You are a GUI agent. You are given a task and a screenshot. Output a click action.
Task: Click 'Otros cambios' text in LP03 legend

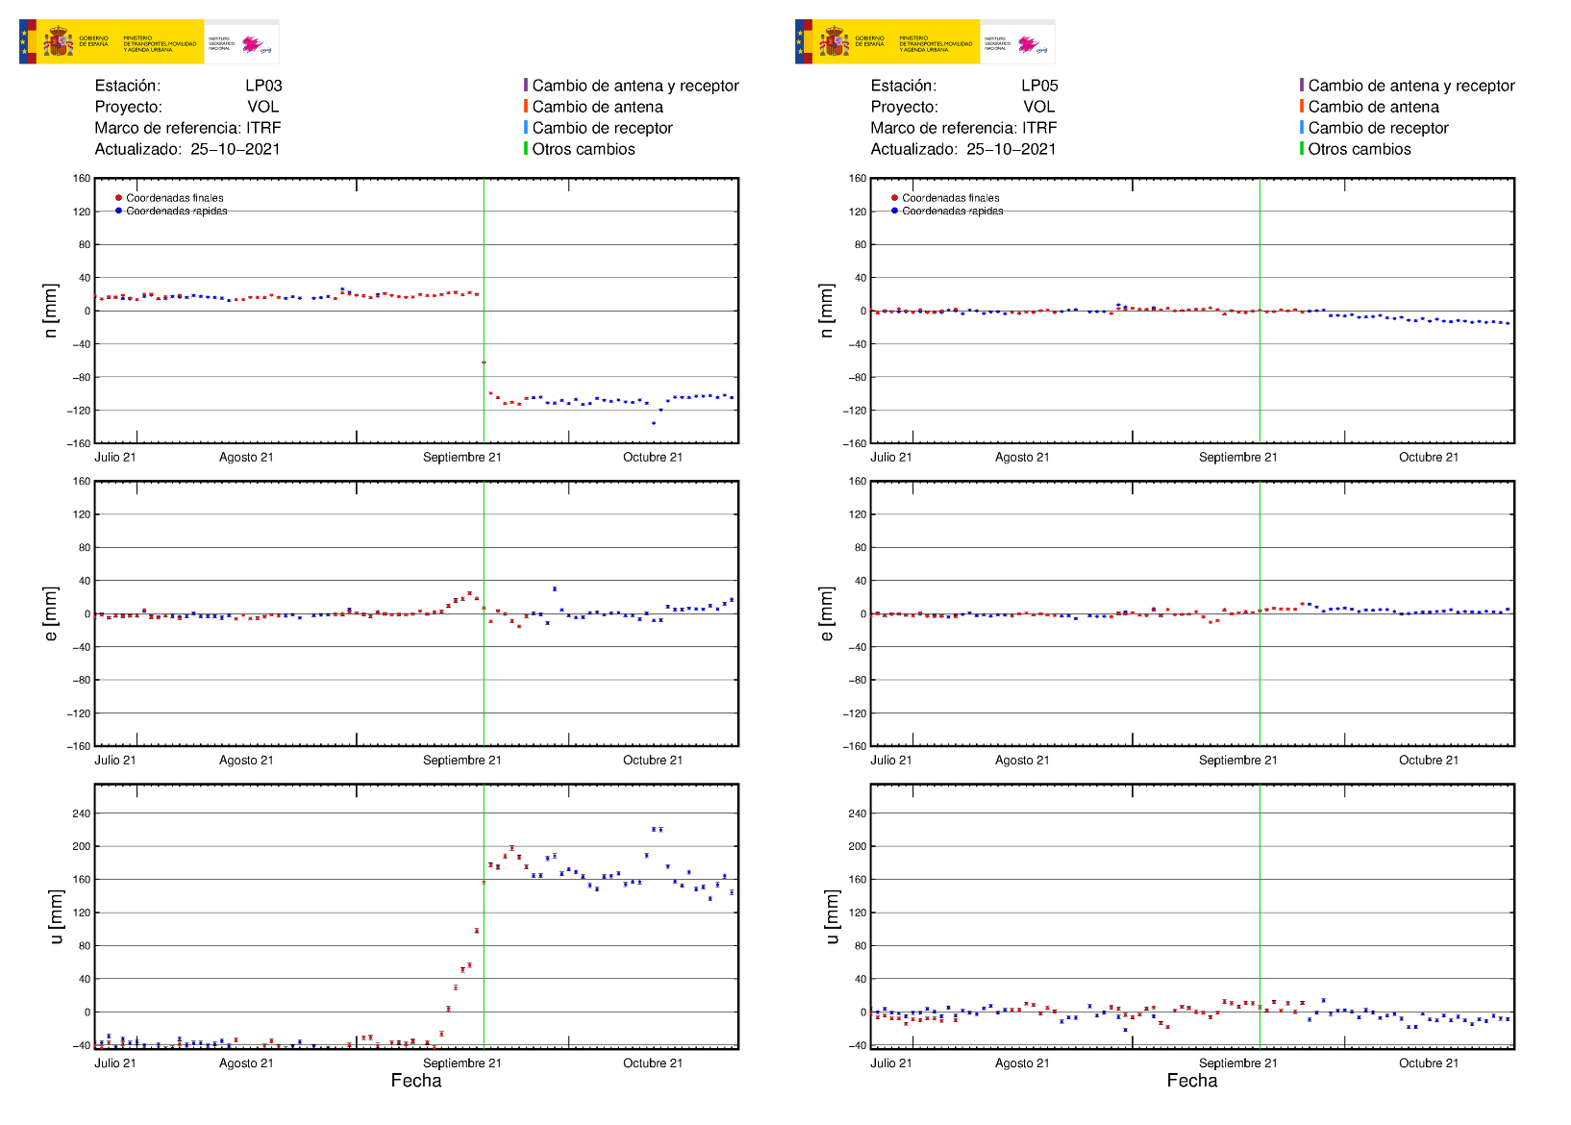[x=584, y=149]
